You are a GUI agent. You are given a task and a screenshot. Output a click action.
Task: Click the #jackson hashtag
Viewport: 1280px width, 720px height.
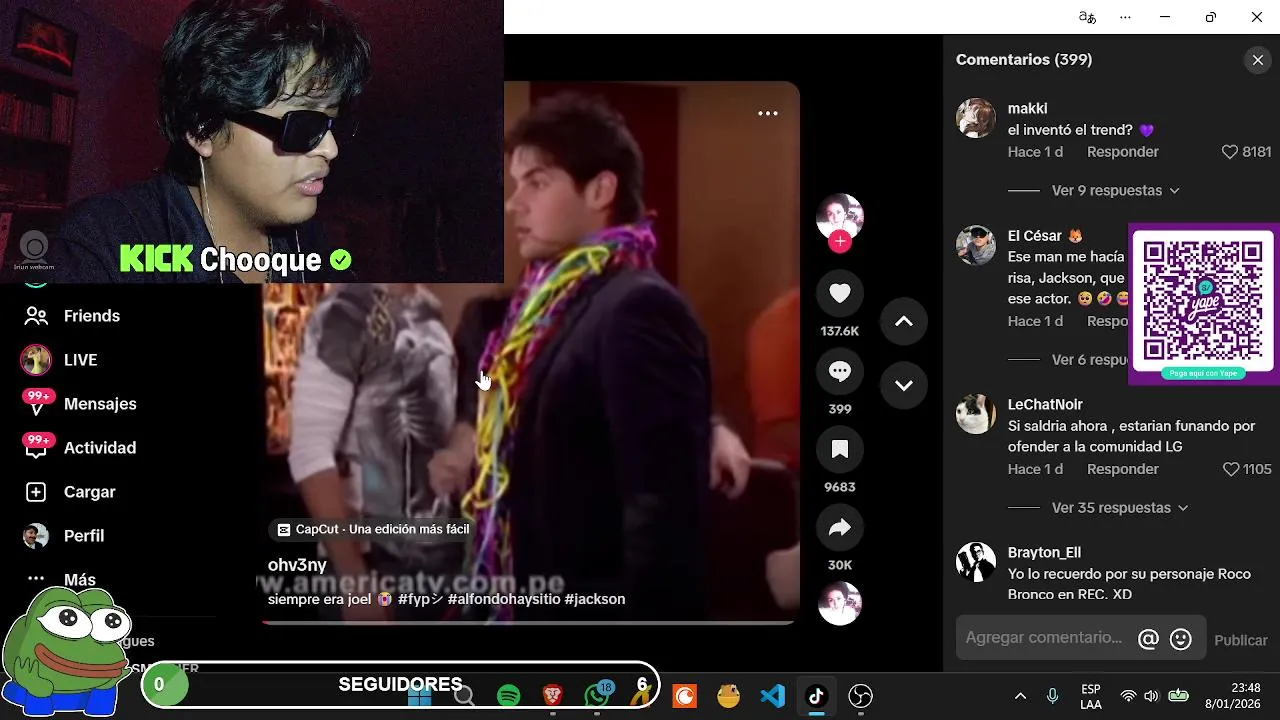click(x=595, y=599)
